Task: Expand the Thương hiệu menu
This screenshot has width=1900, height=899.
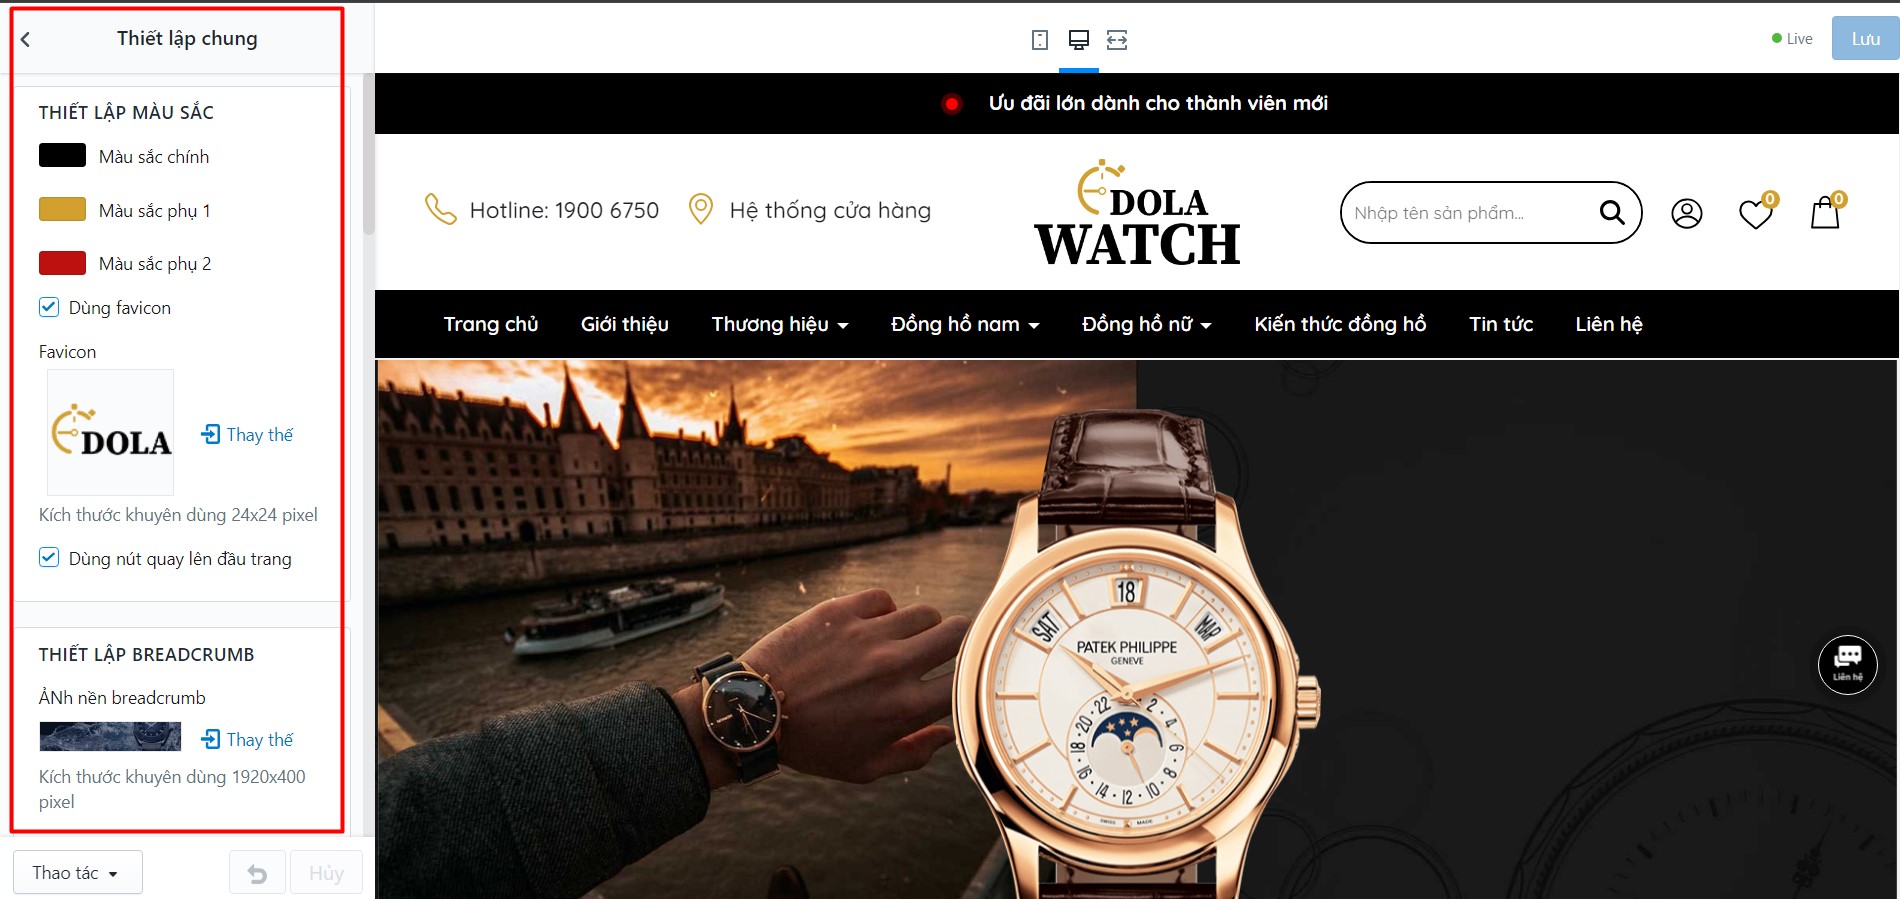Action: [780, 324]
